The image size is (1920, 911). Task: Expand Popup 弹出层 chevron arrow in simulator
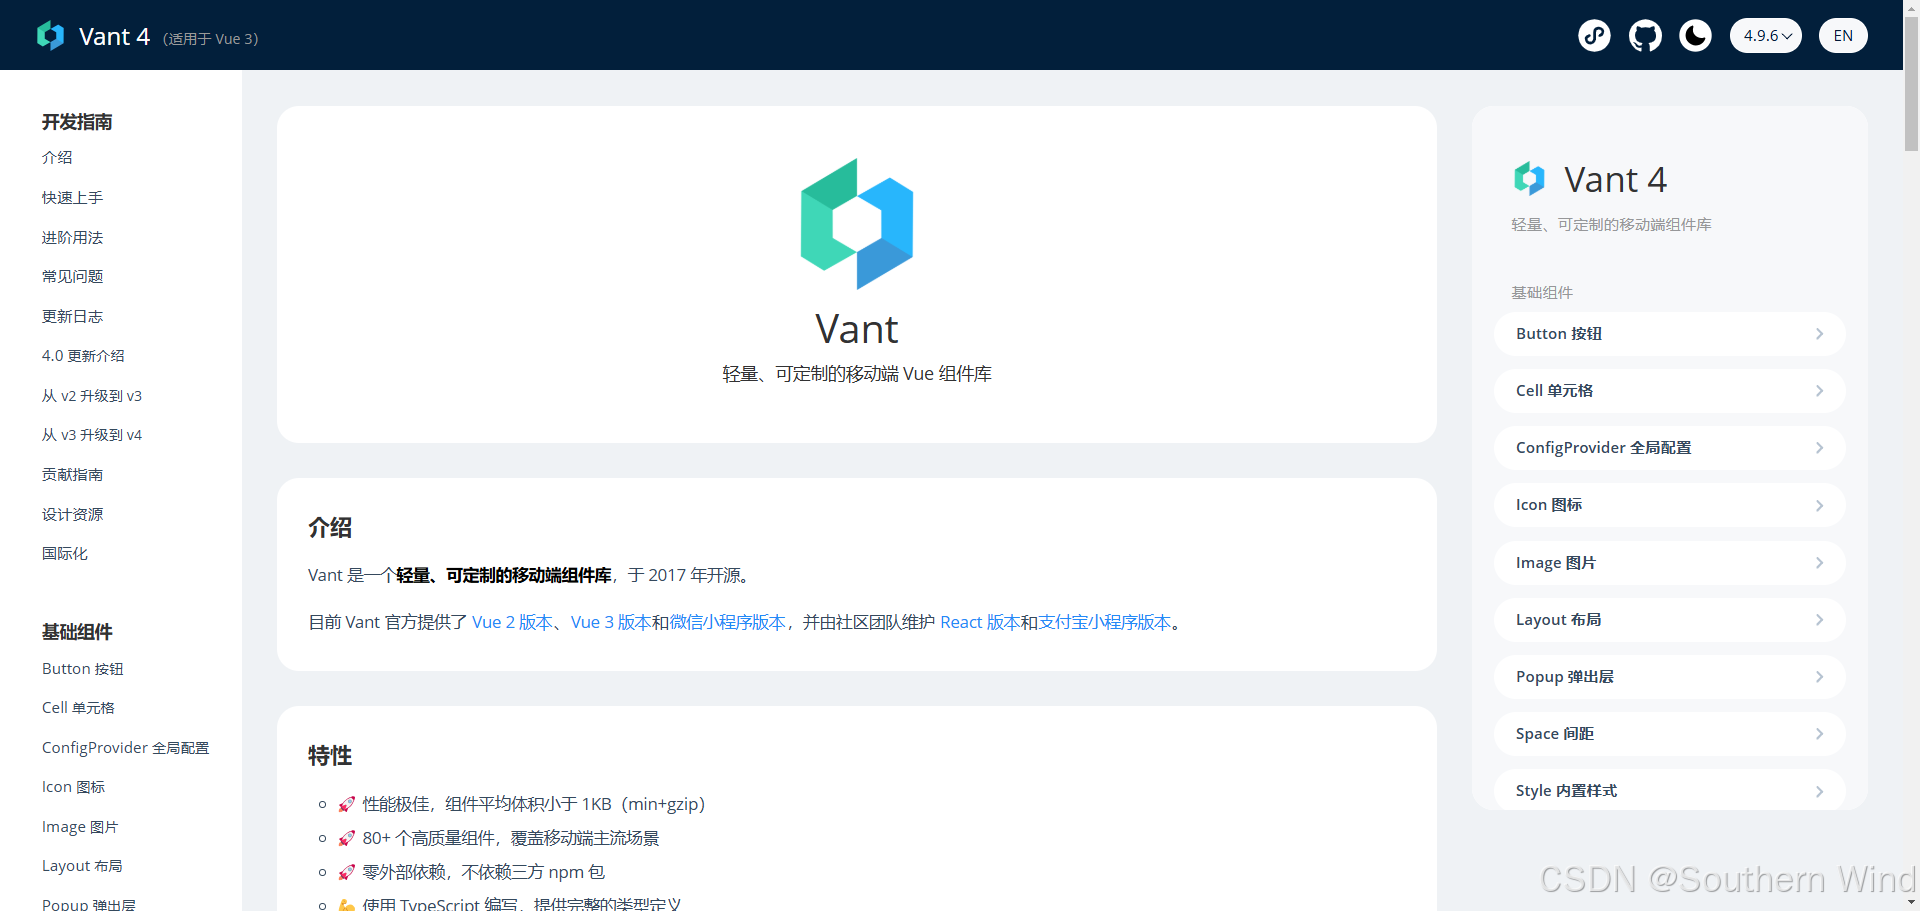1819,677
